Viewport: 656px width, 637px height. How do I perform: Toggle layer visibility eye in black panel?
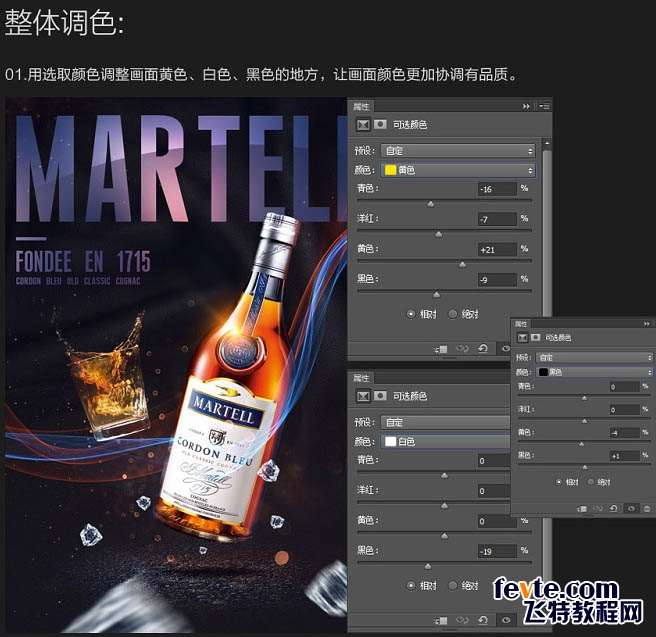point(631,509)
